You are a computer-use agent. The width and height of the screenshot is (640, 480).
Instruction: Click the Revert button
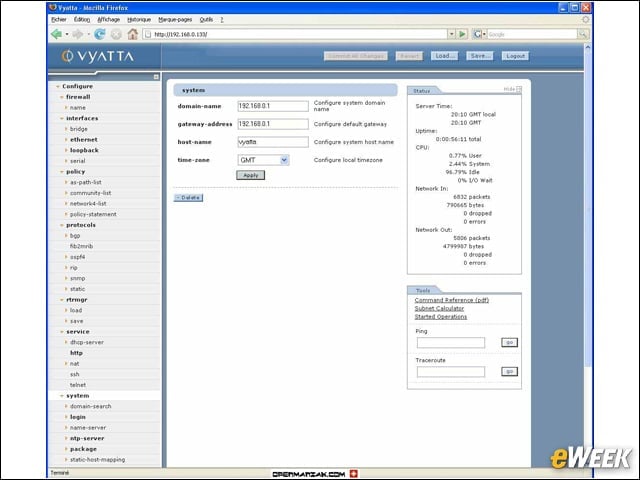[x=409, y=56]
